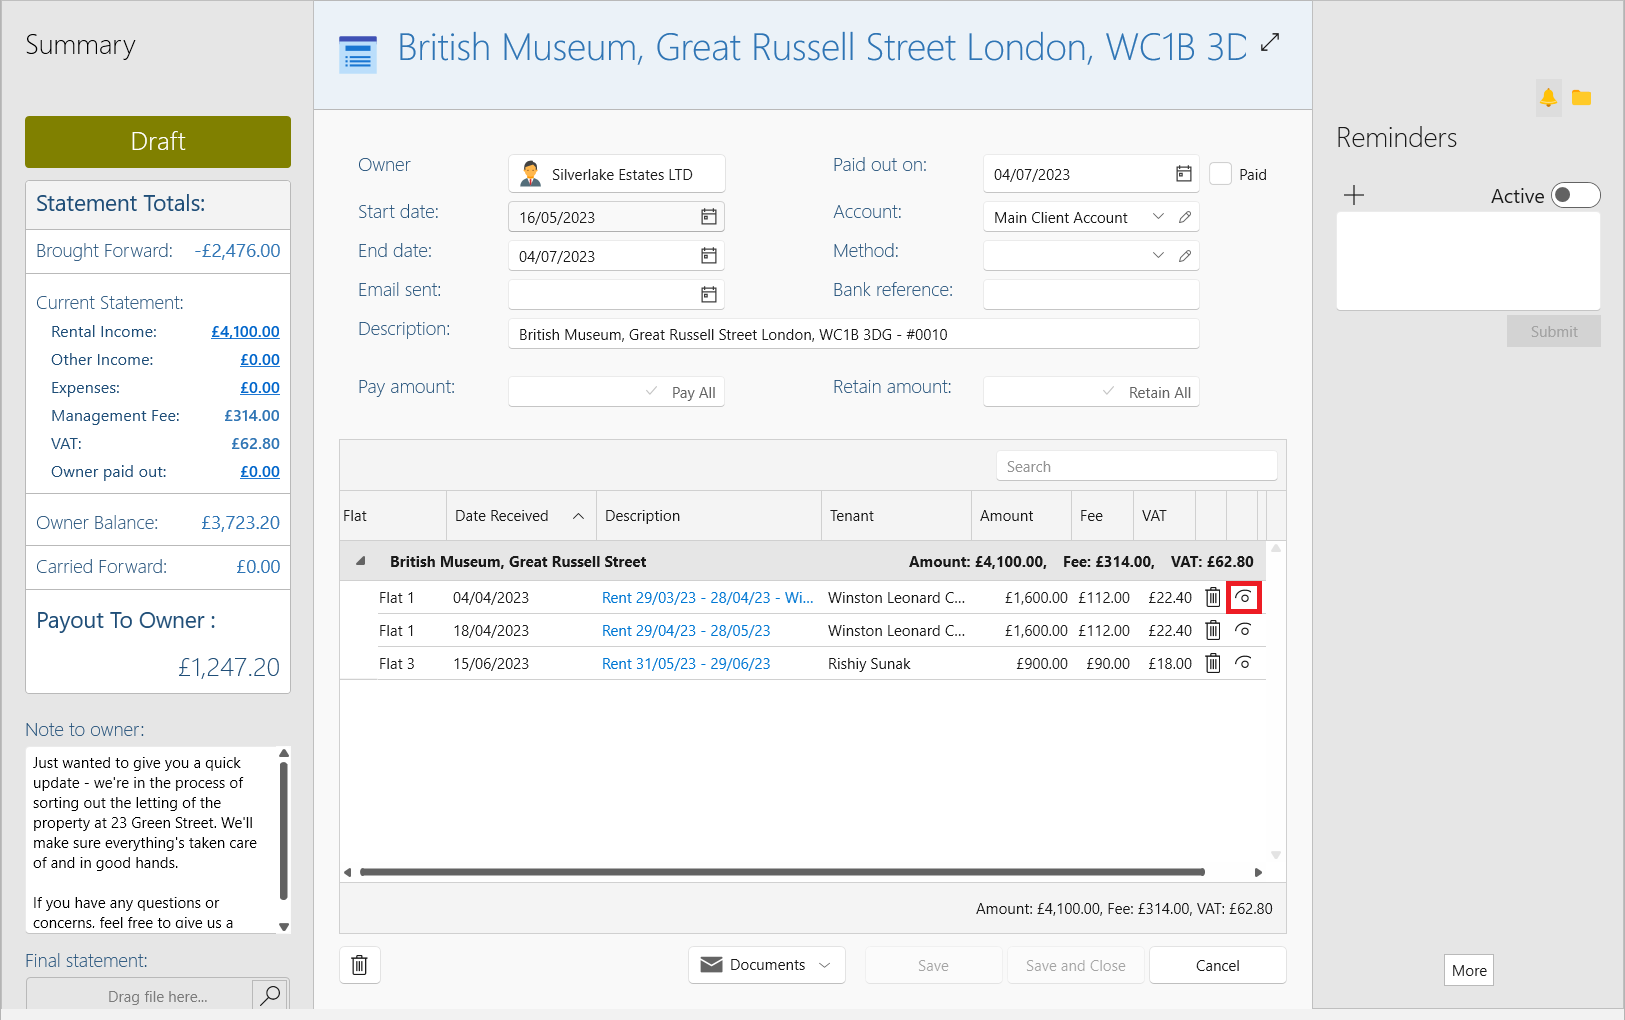Image resolution: width=1625 pixels, height=1020 pixels.
Task: Click the Draft status button
Action: click(x=158, y=142)
